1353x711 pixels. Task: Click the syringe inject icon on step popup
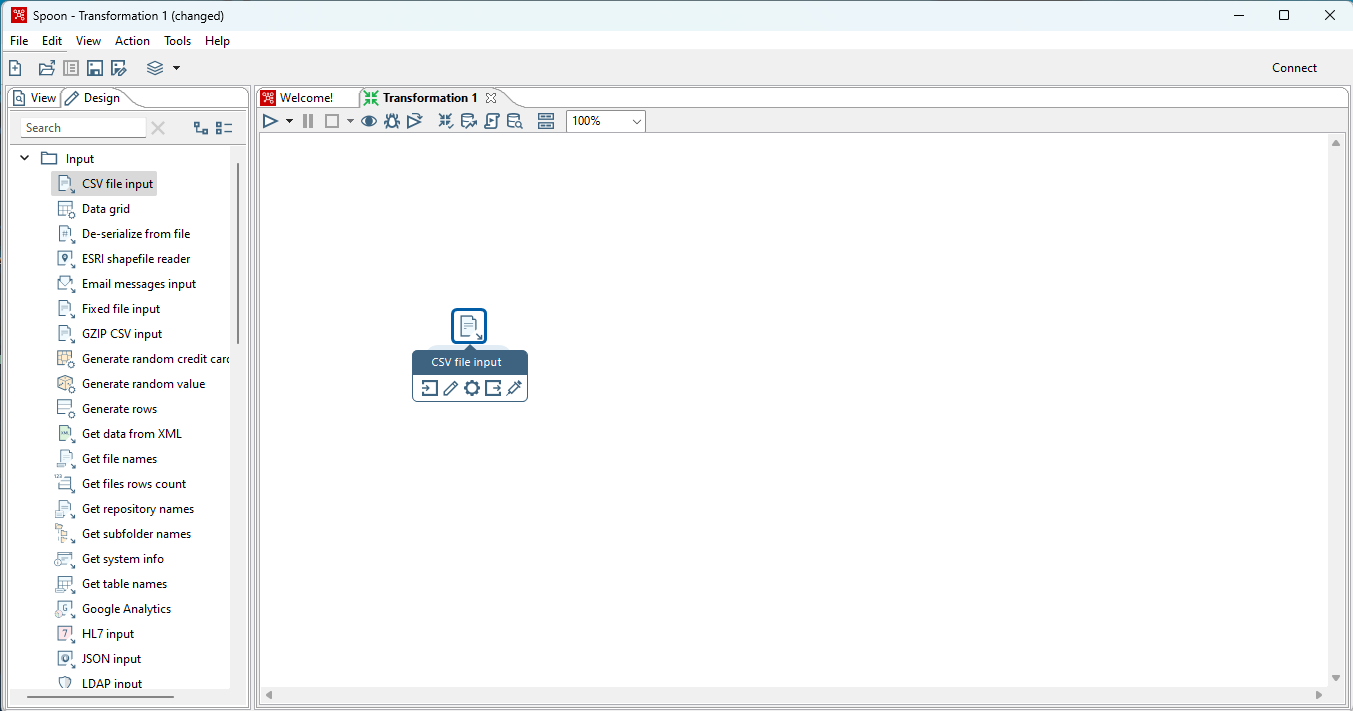tap(514, 388)
